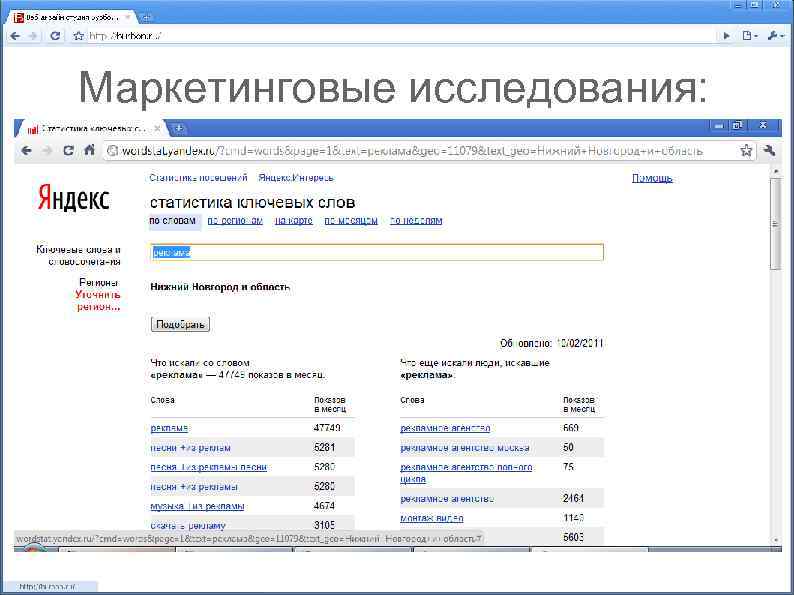Click outer browser Forward arrow

33,36
